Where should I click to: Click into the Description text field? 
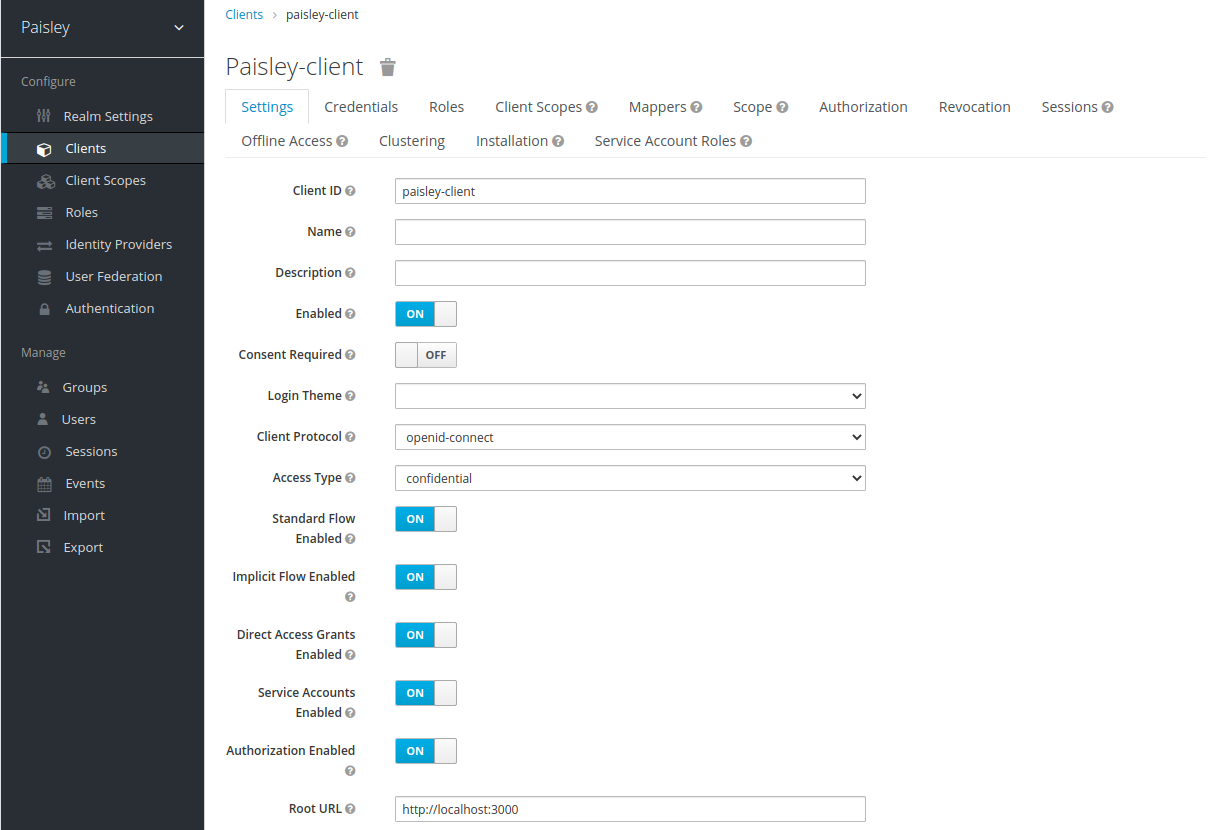tap(630, 273)
